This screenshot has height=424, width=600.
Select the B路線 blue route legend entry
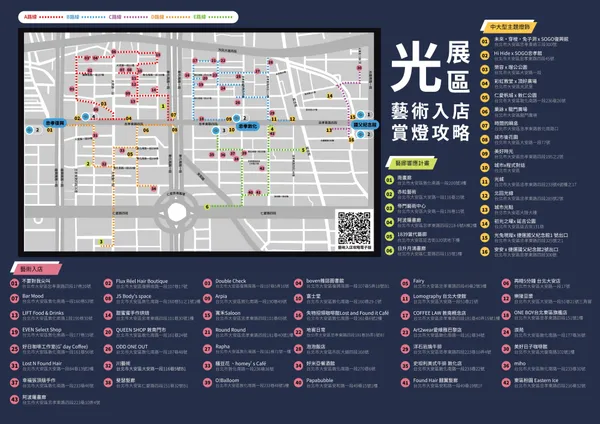tap(86, 17)
